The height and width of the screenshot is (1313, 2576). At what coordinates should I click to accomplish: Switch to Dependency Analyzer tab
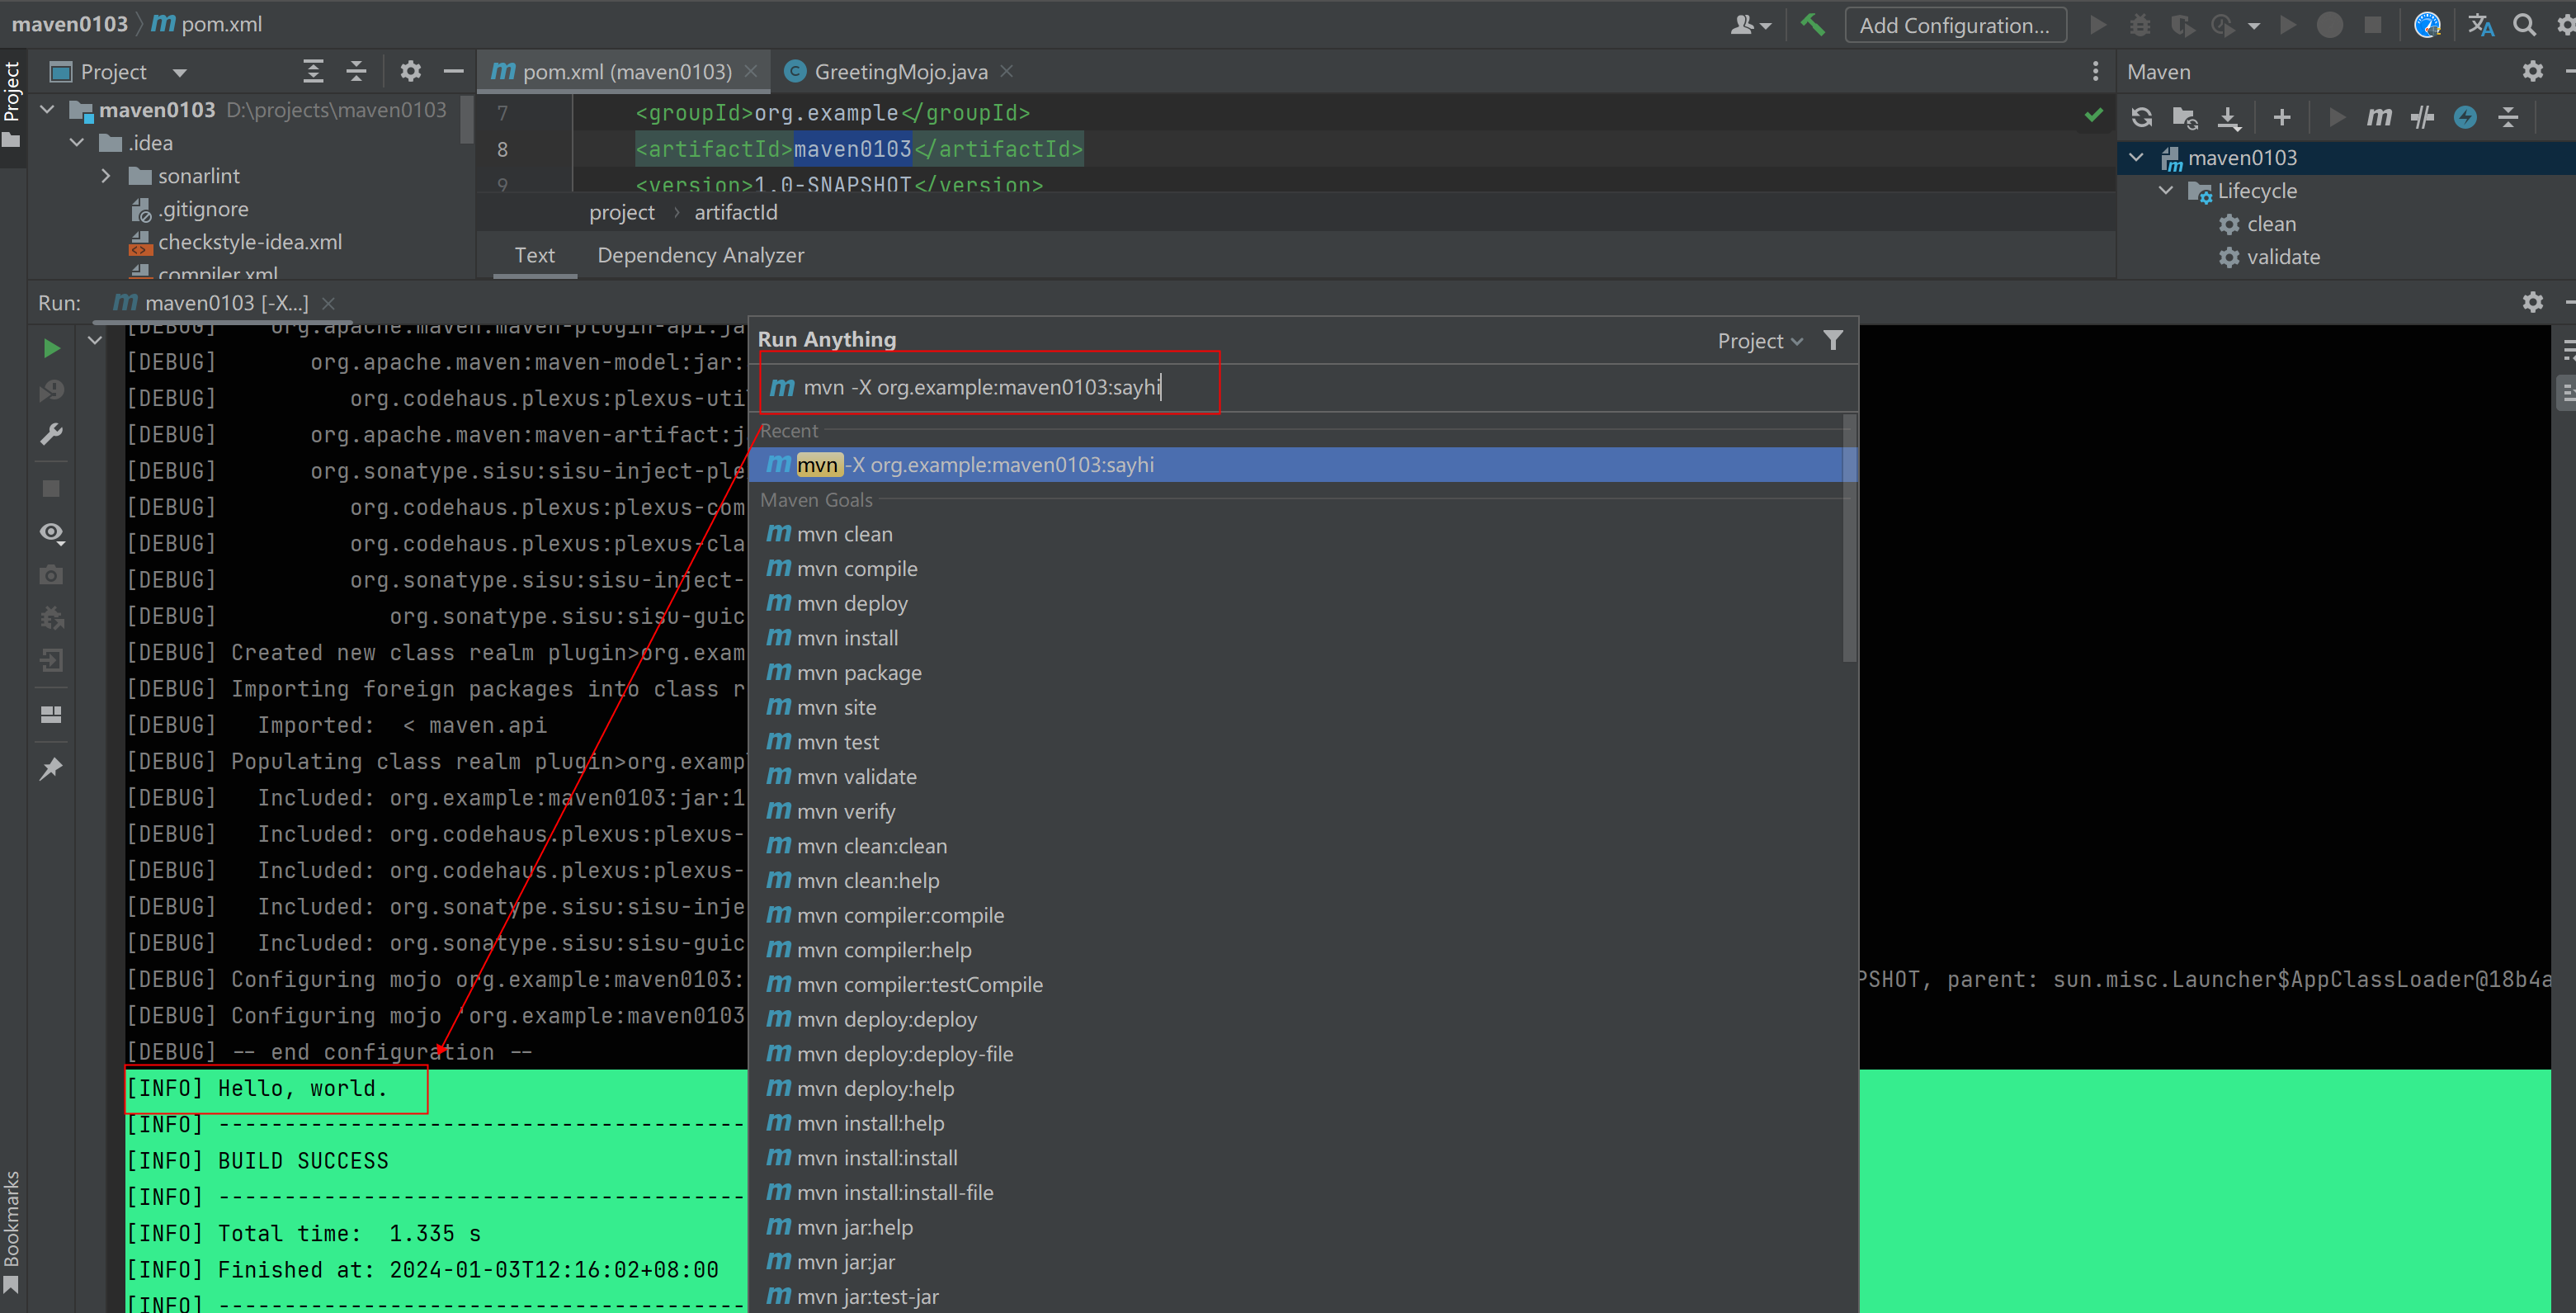point(700,255)
